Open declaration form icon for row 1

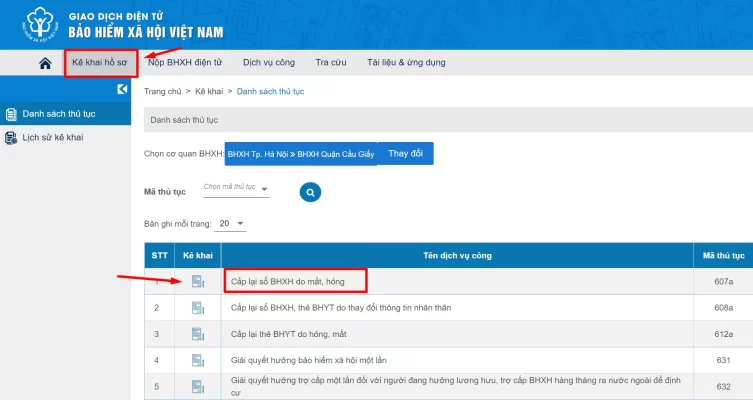[197, 282]
